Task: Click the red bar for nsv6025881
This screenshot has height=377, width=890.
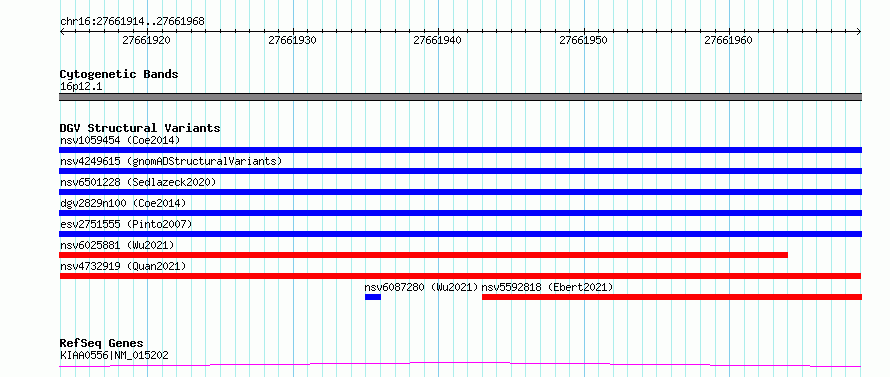Action: coord(423,255)
